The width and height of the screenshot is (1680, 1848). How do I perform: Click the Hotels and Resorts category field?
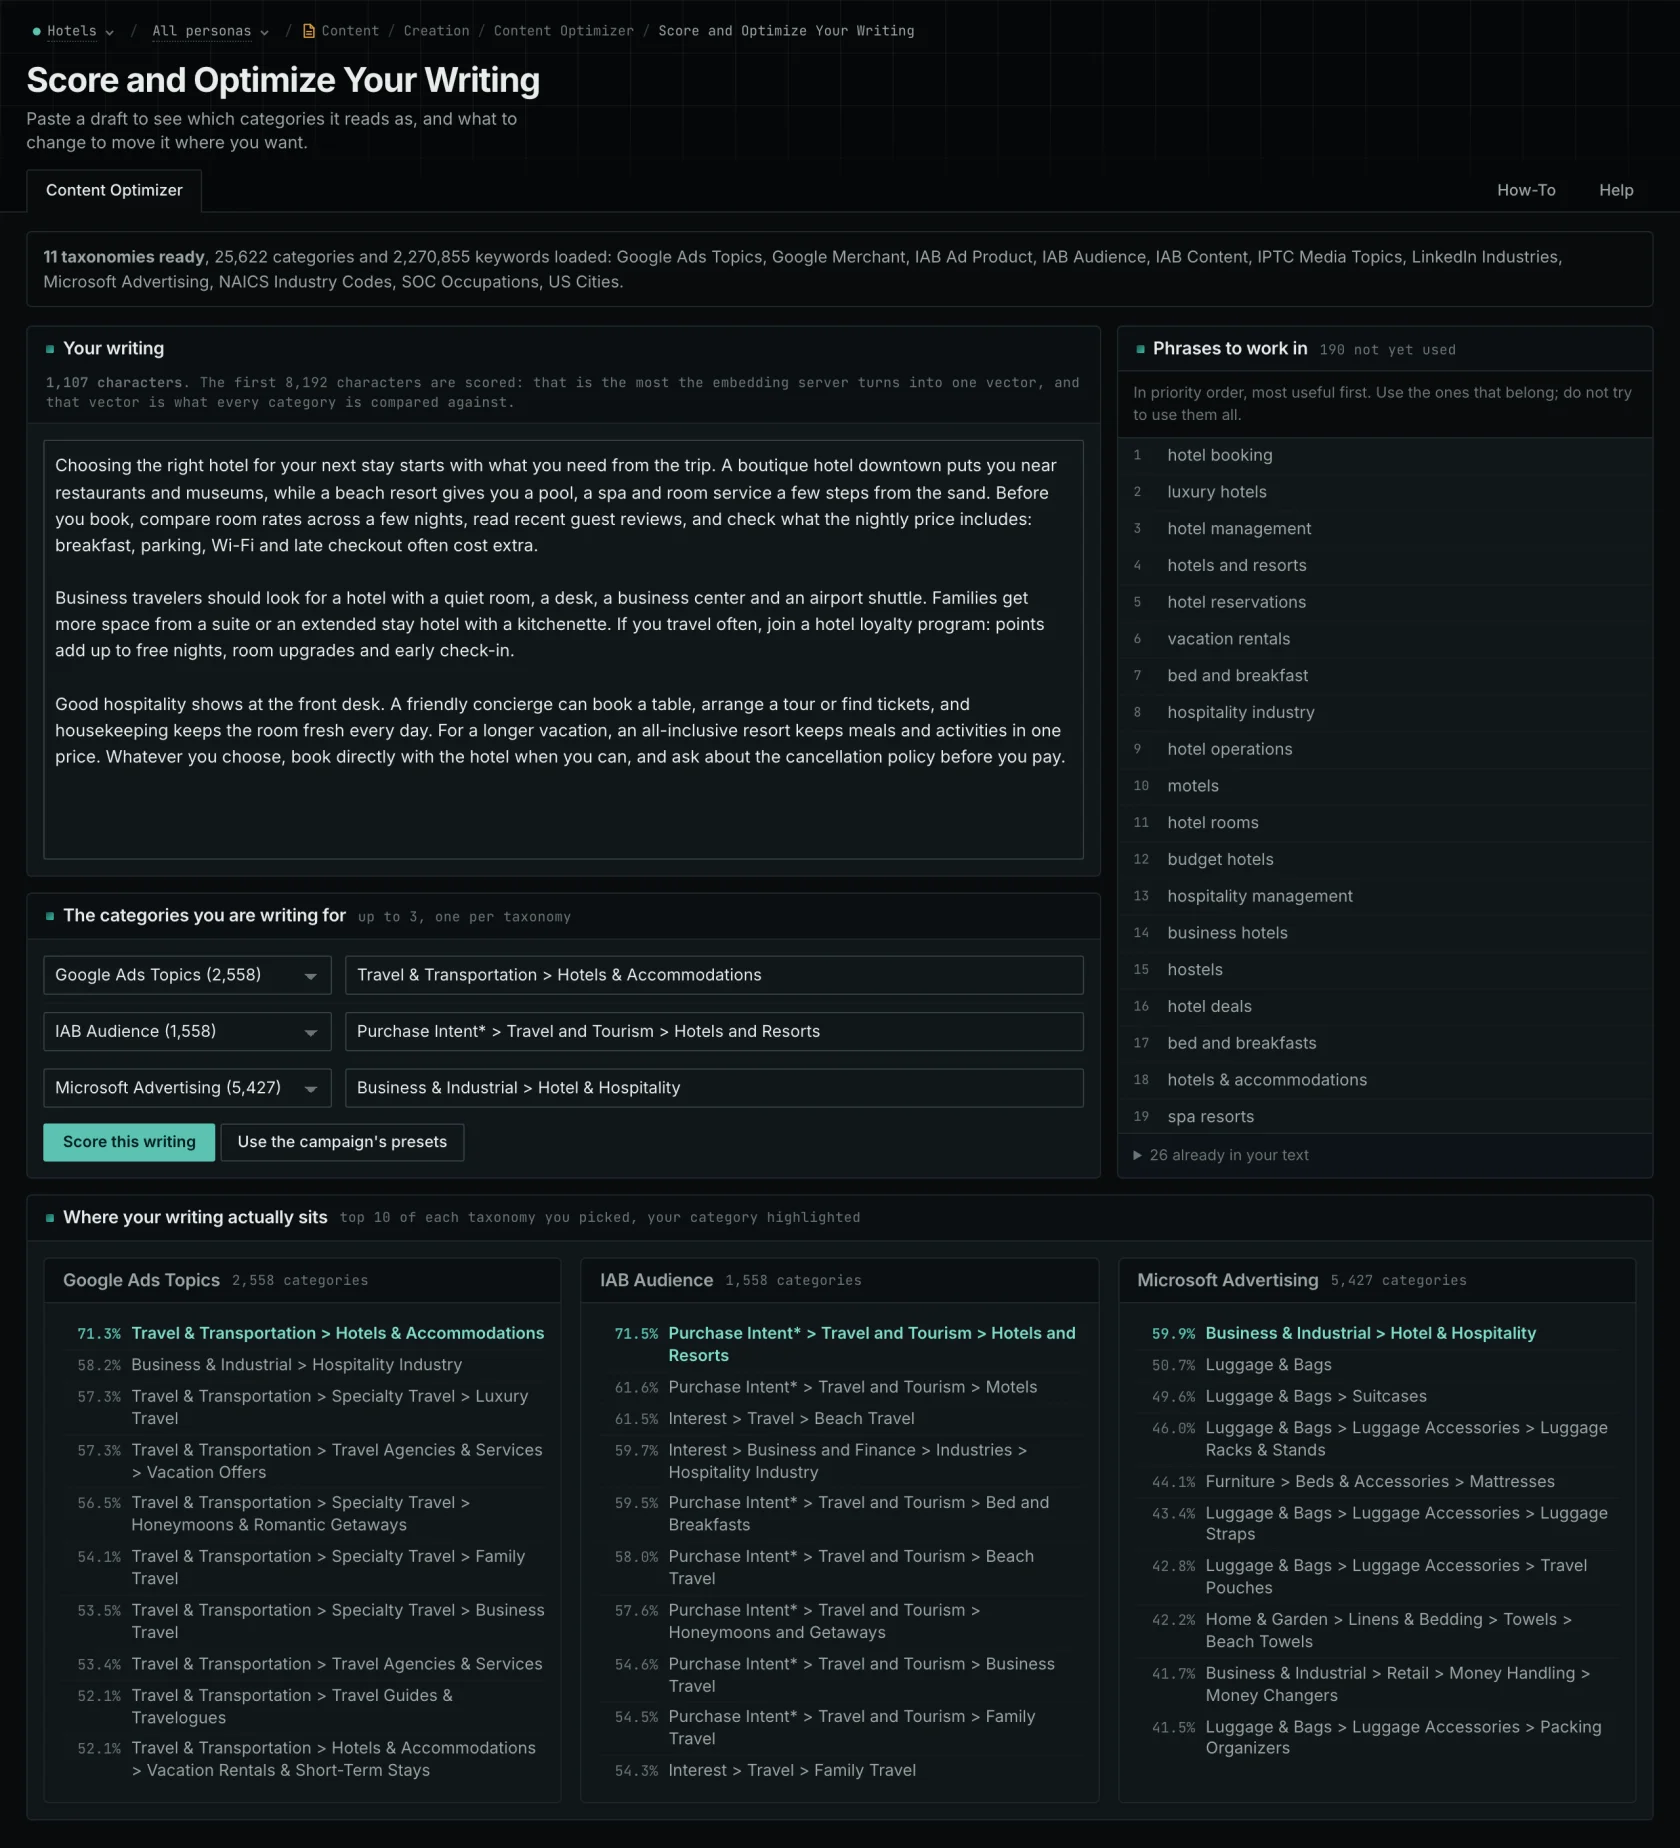point(714,1031)
